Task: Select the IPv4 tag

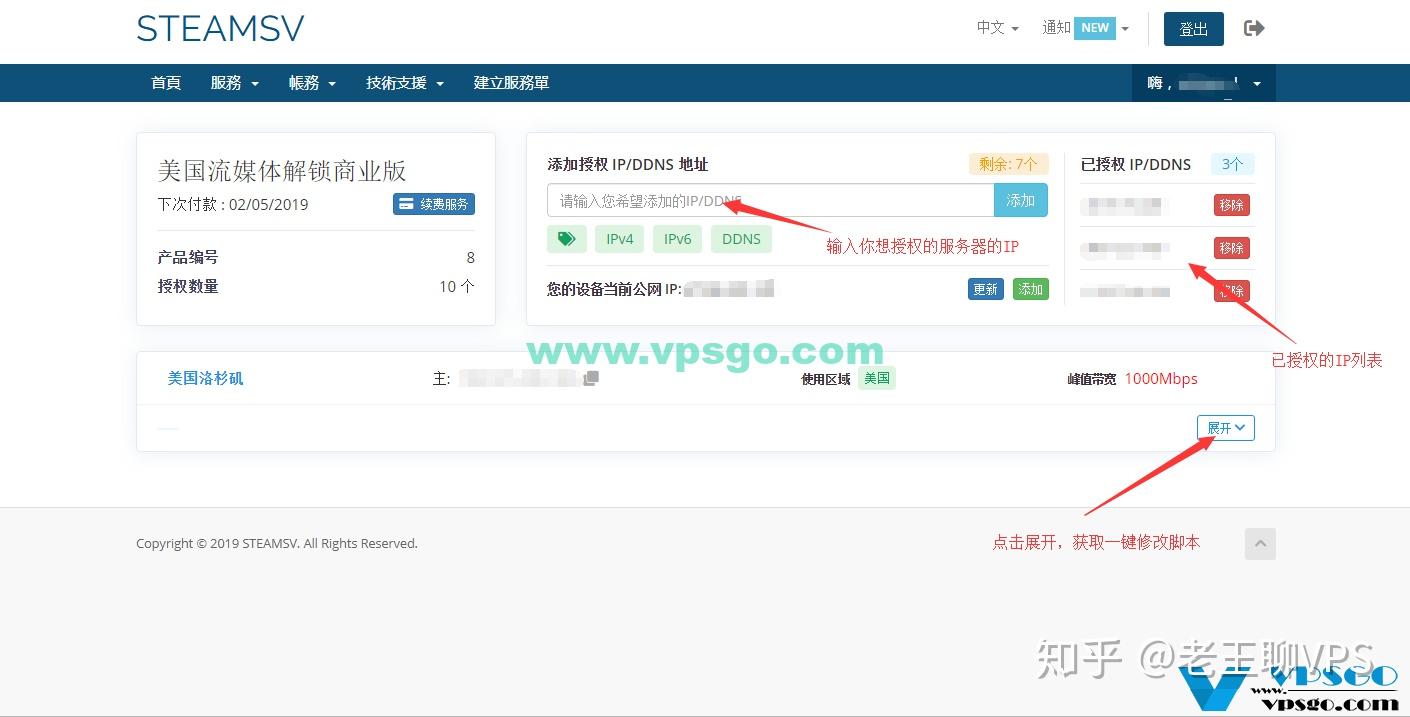Action: (620, 239)
